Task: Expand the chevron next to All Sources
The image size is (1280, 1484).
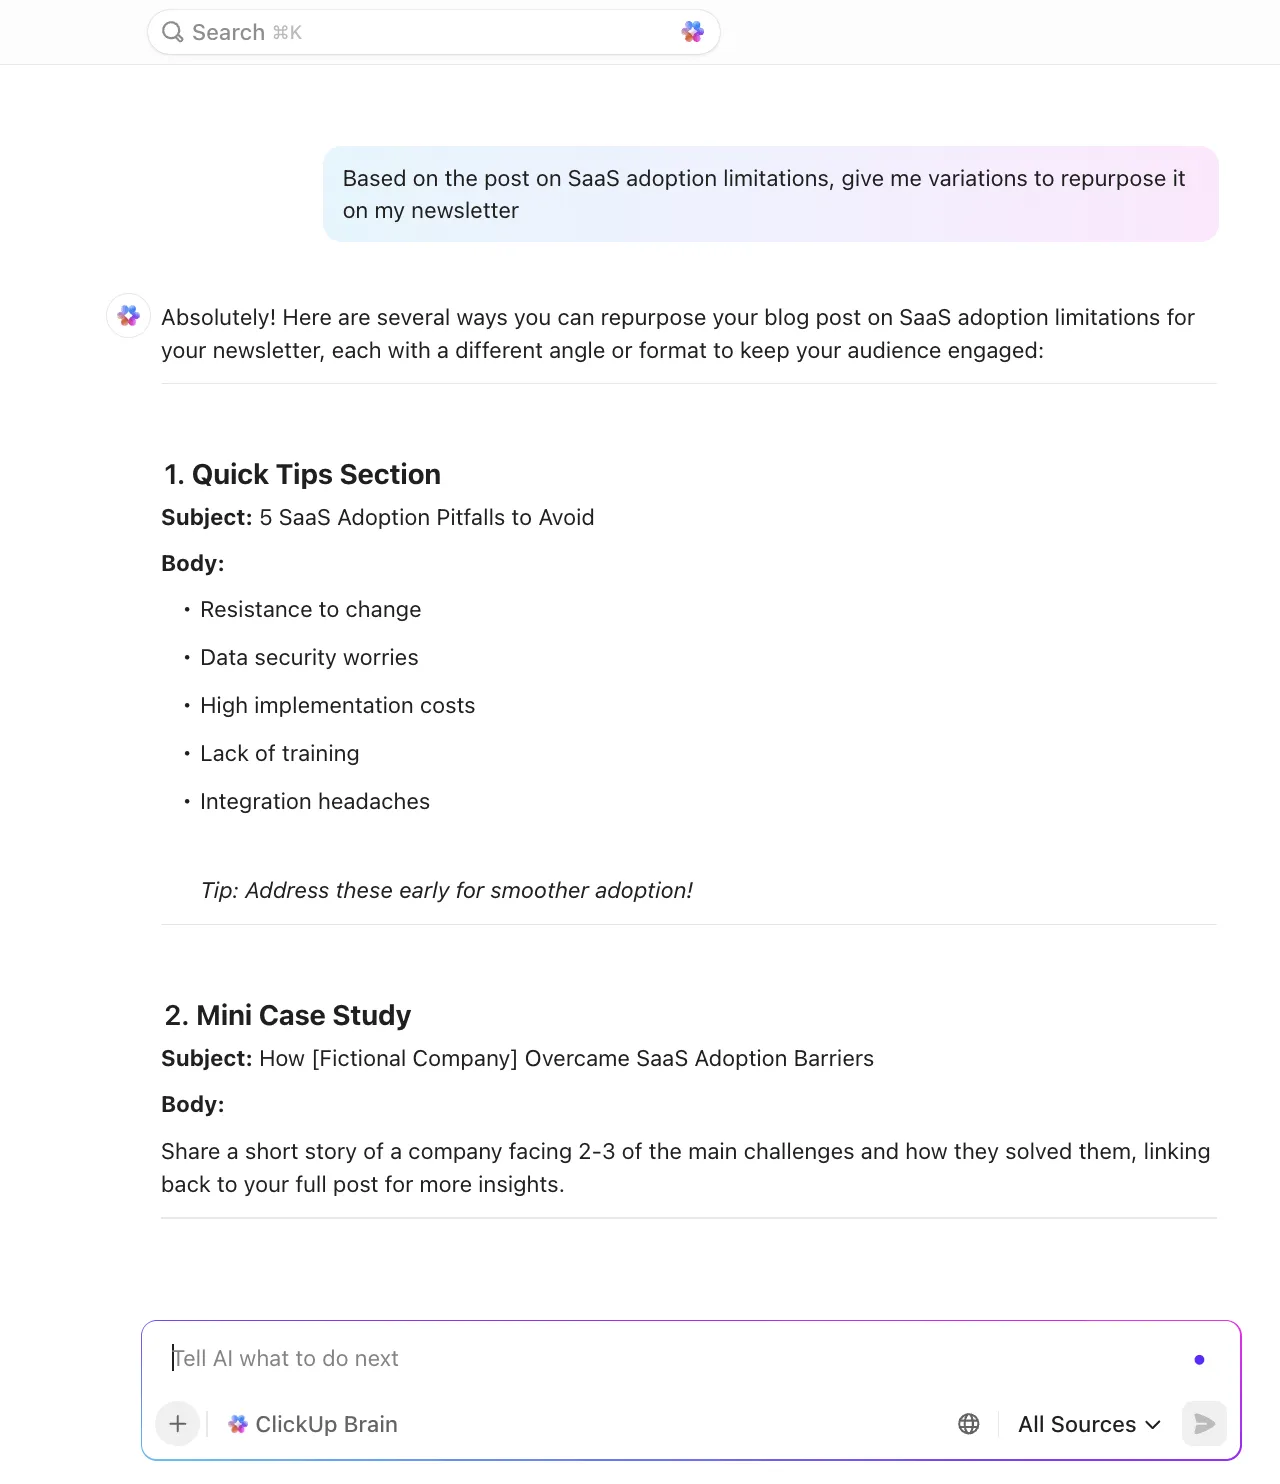Action: pos(1153,1424)
